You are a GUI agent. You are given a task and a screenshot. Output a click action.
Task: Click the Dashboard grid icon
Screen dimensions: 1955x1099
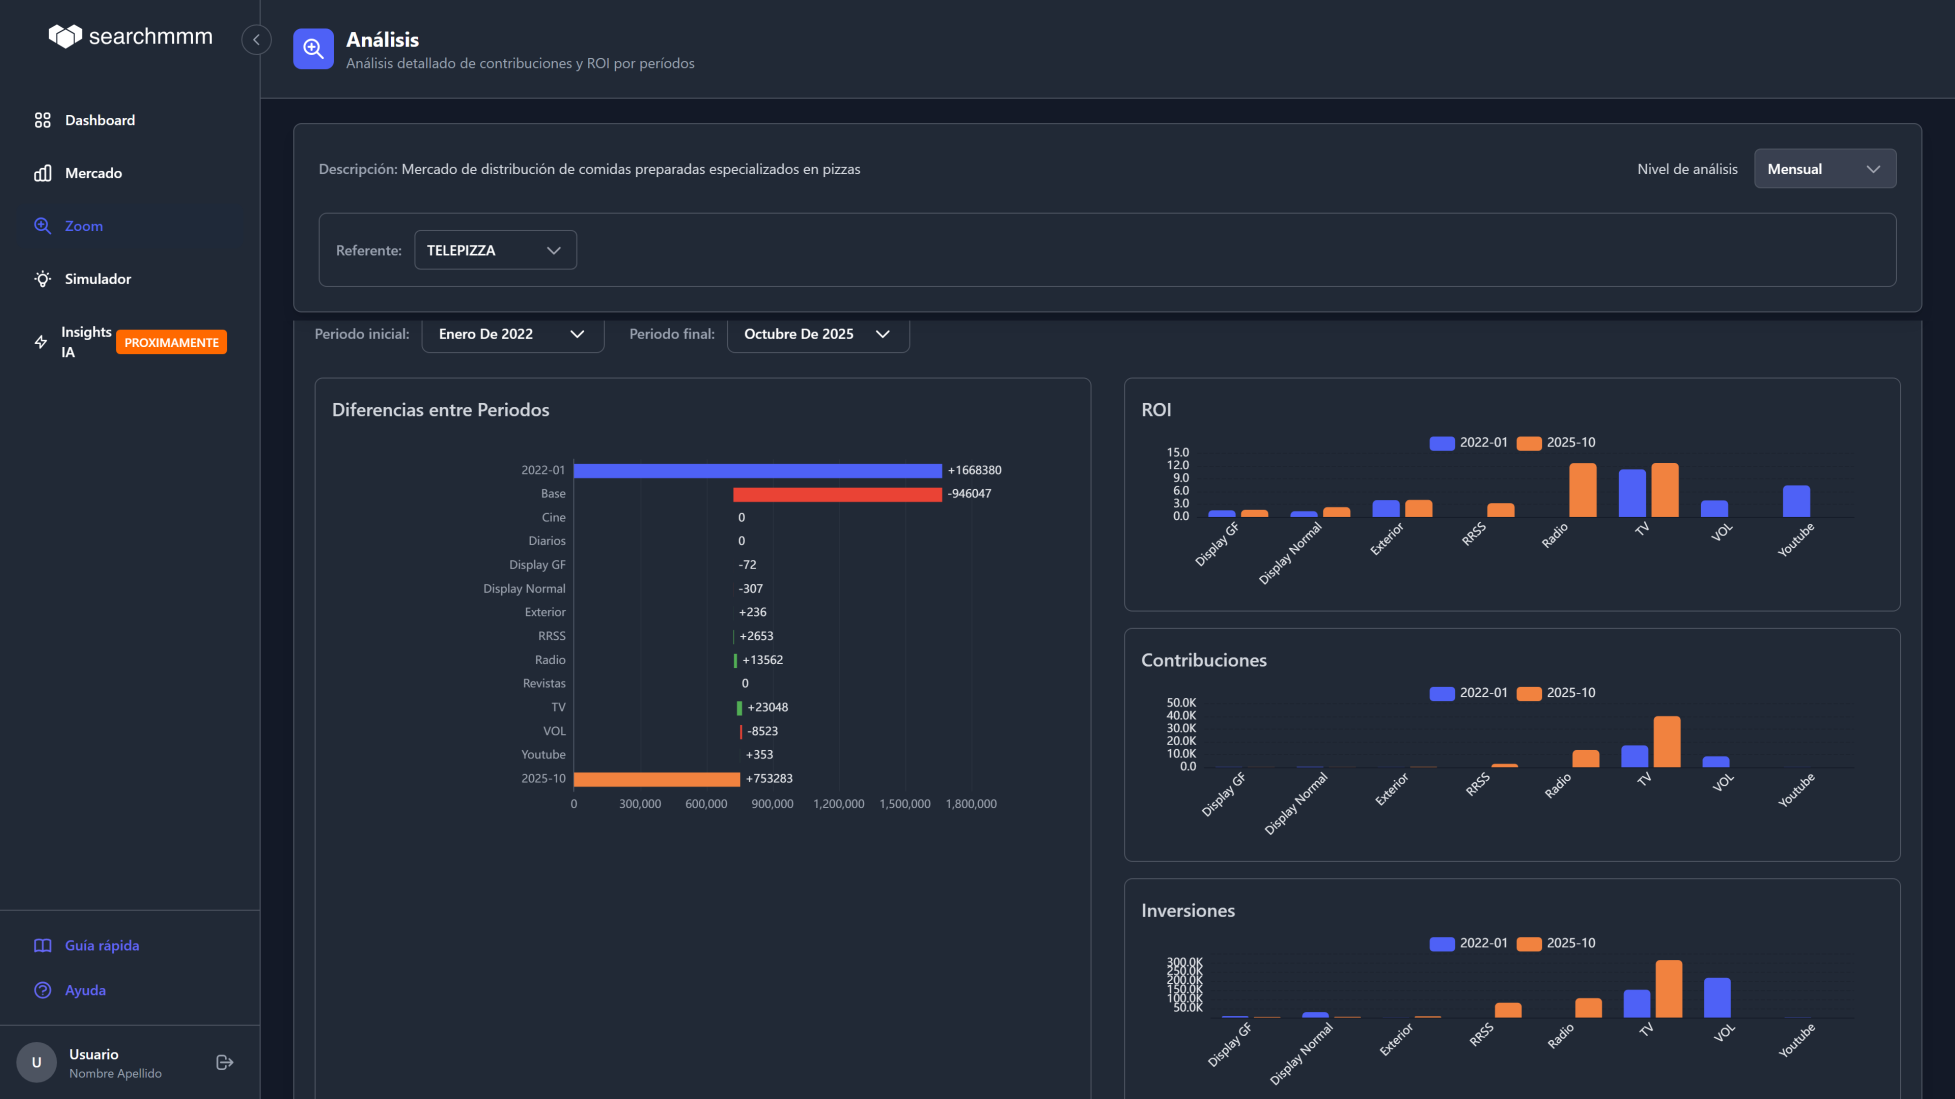42,120
